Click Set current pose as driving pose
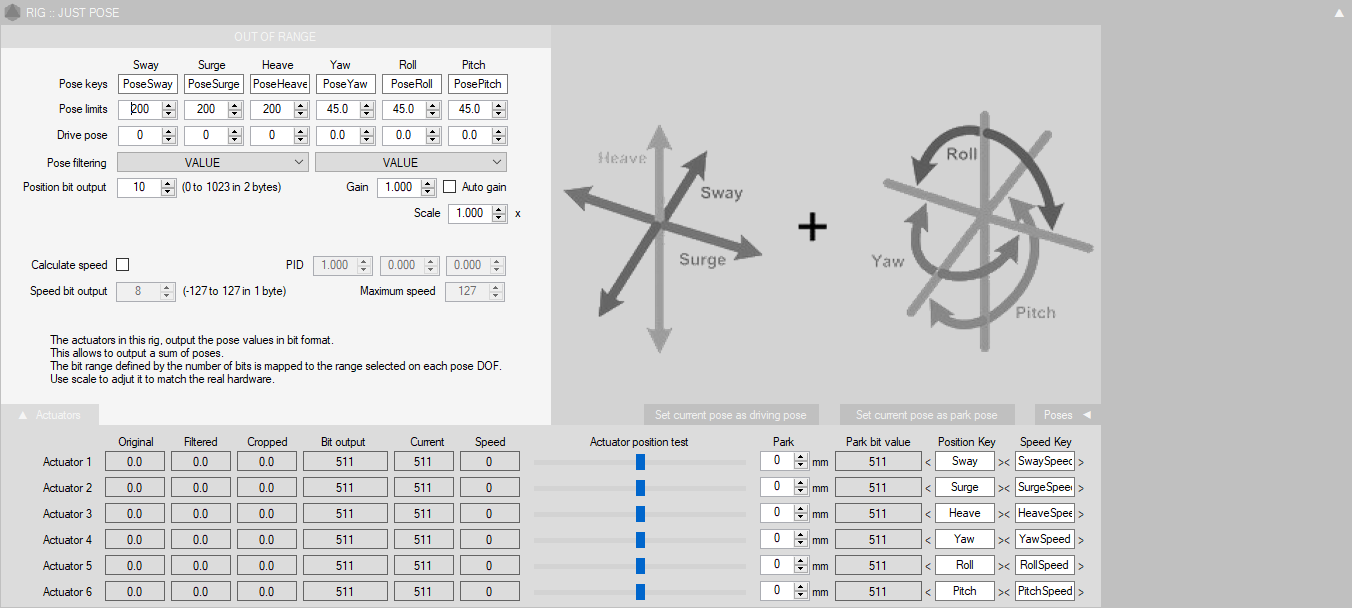Image resolution: width=1352 pixels, height=608 pixels. (x=732, y=414)
